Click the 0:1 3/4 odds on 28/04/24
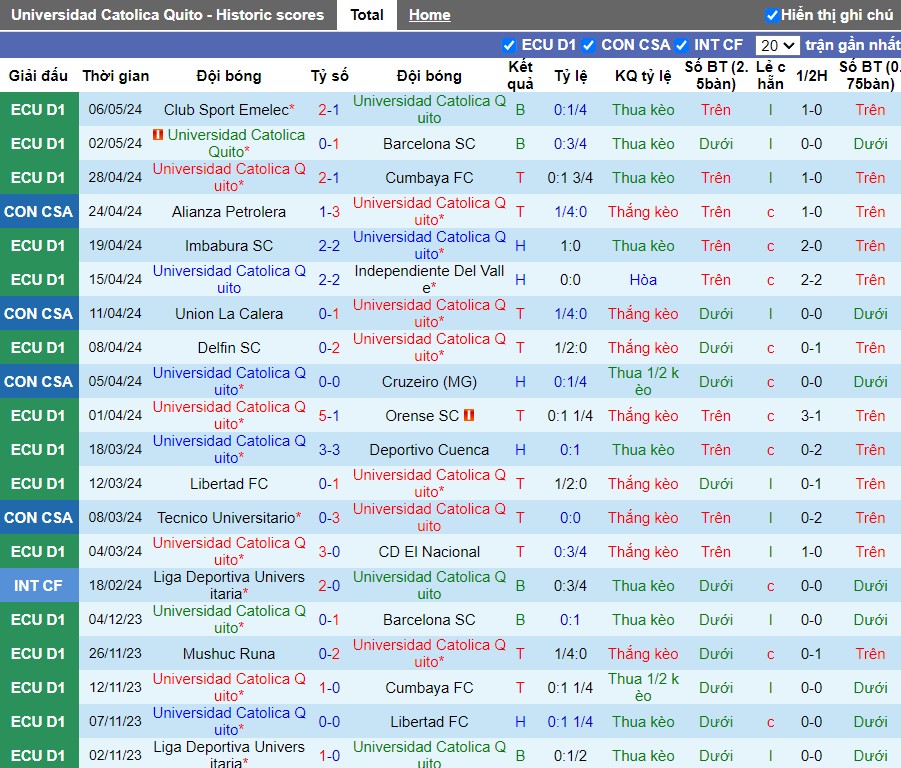The image size is (901, 768). (570, 177)
